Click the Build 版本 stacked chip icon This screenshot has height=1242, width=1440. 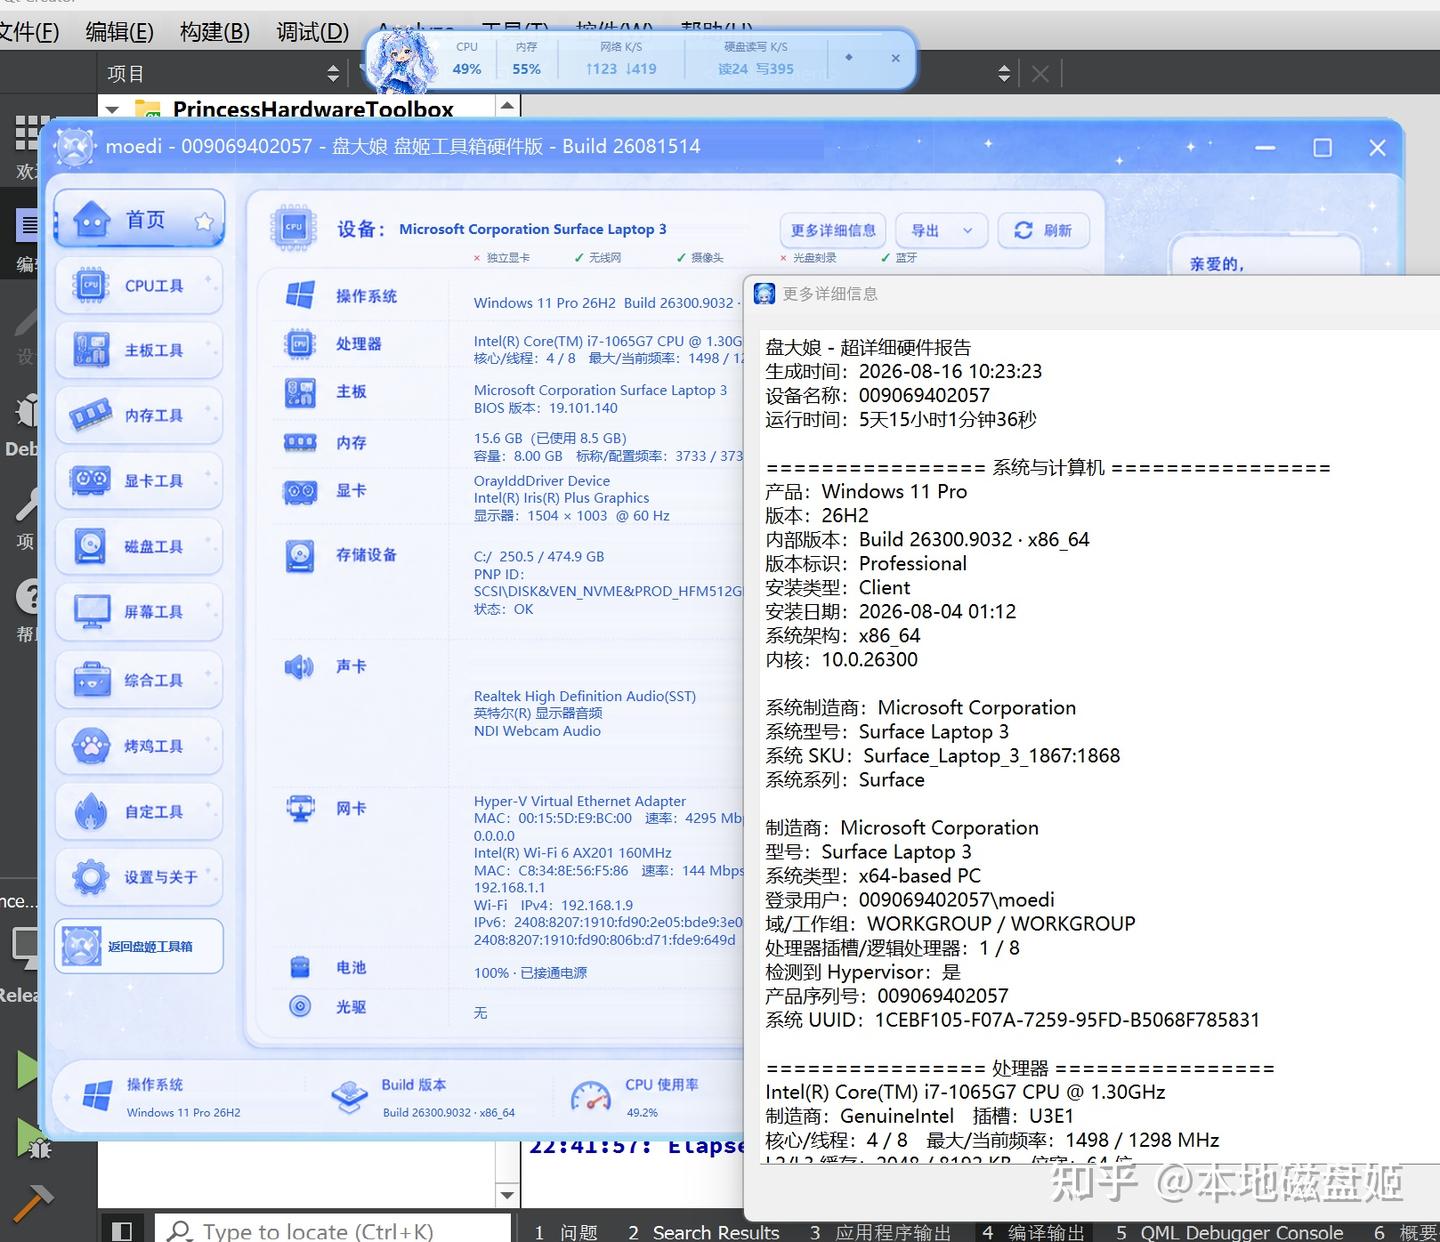coord(350,1097)
